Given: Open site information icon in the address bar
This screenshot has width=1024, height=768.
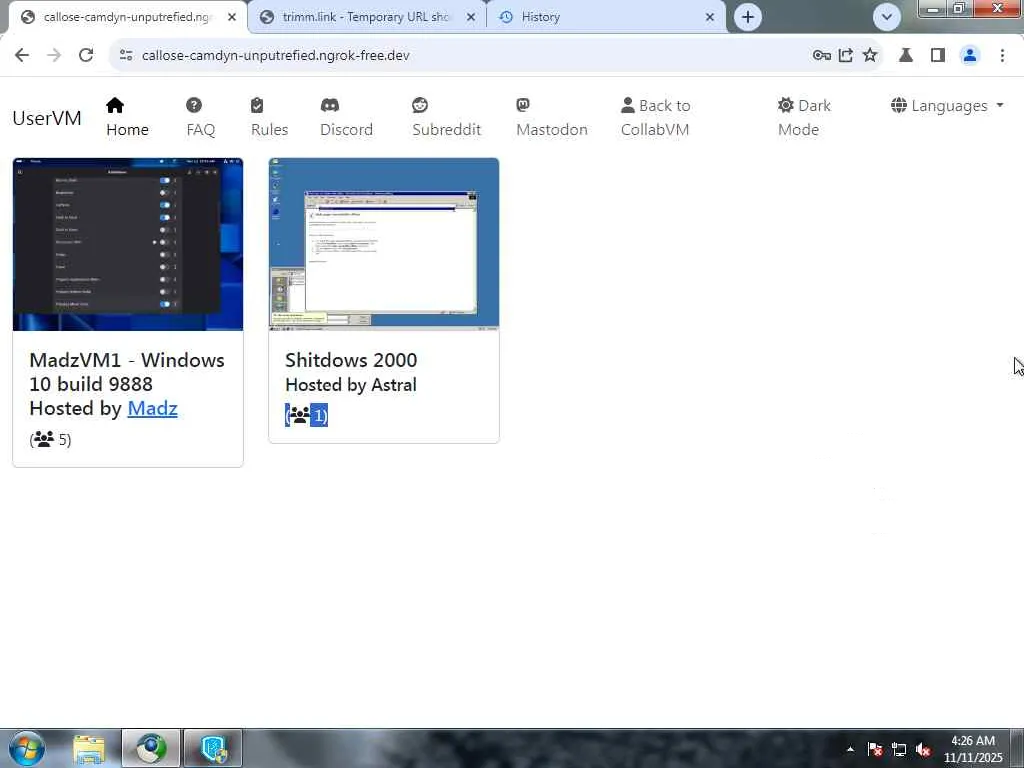Looking at the screenshot, I should (x=126, y=56).
